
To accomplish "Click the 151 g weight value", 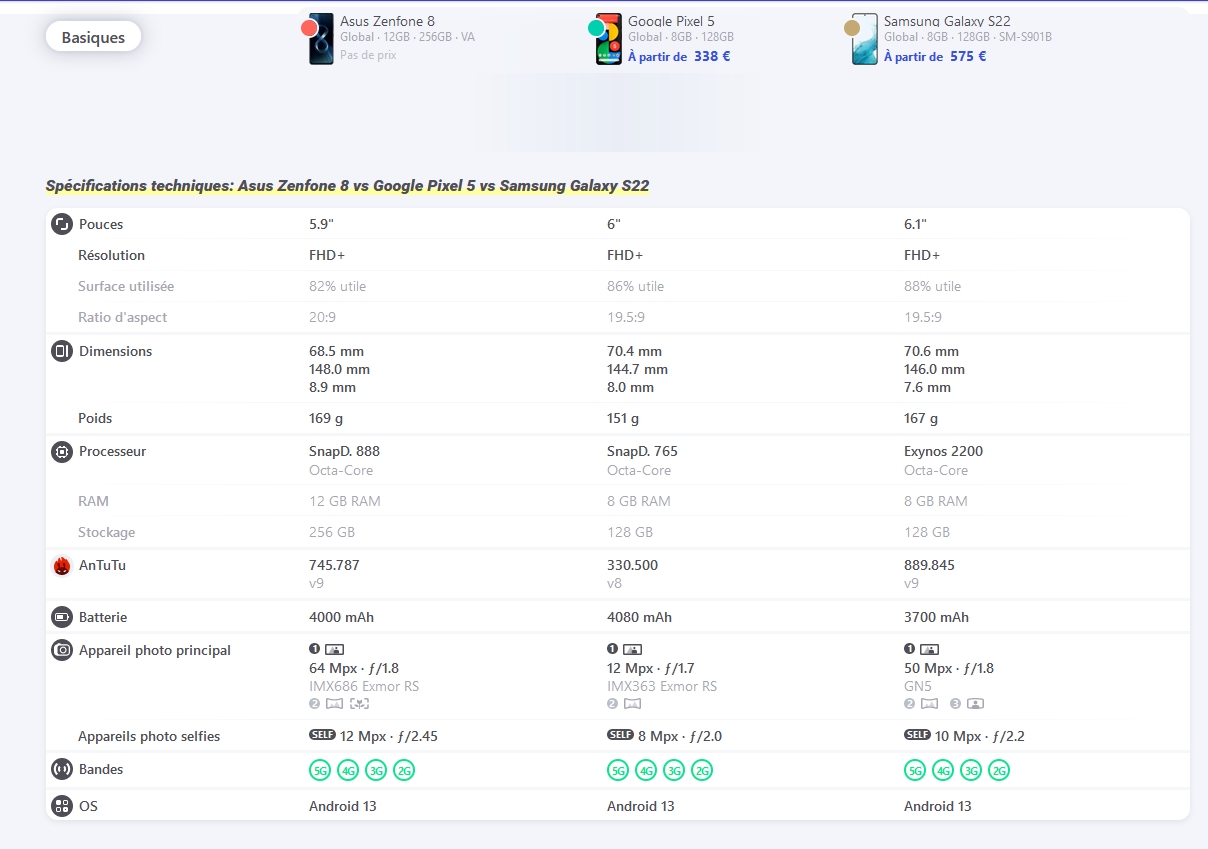I will point(623,418).
